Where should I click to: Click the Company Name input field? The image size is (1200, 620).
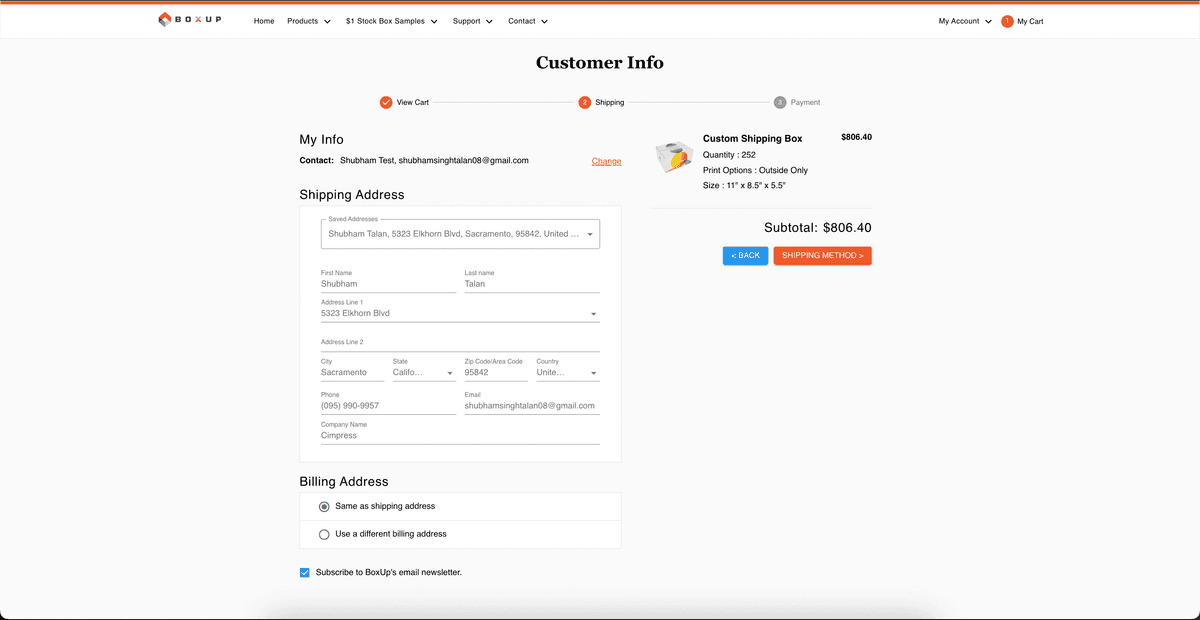460,436
